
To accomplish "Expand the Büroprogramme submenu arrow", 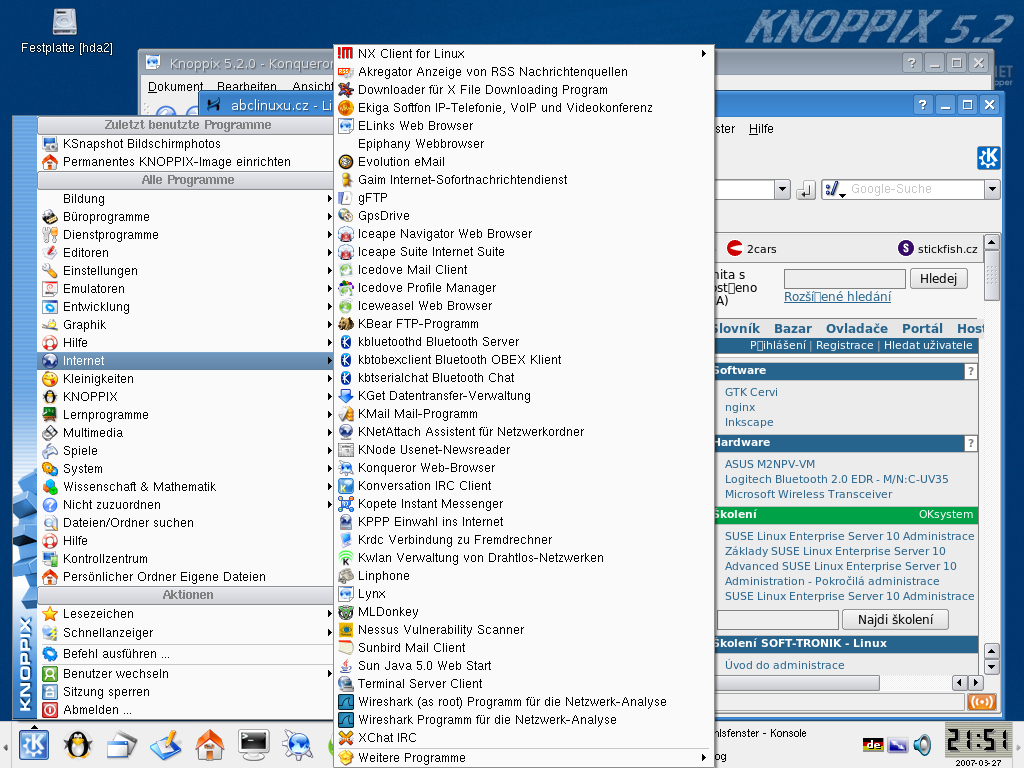I will tap(330, 217).
